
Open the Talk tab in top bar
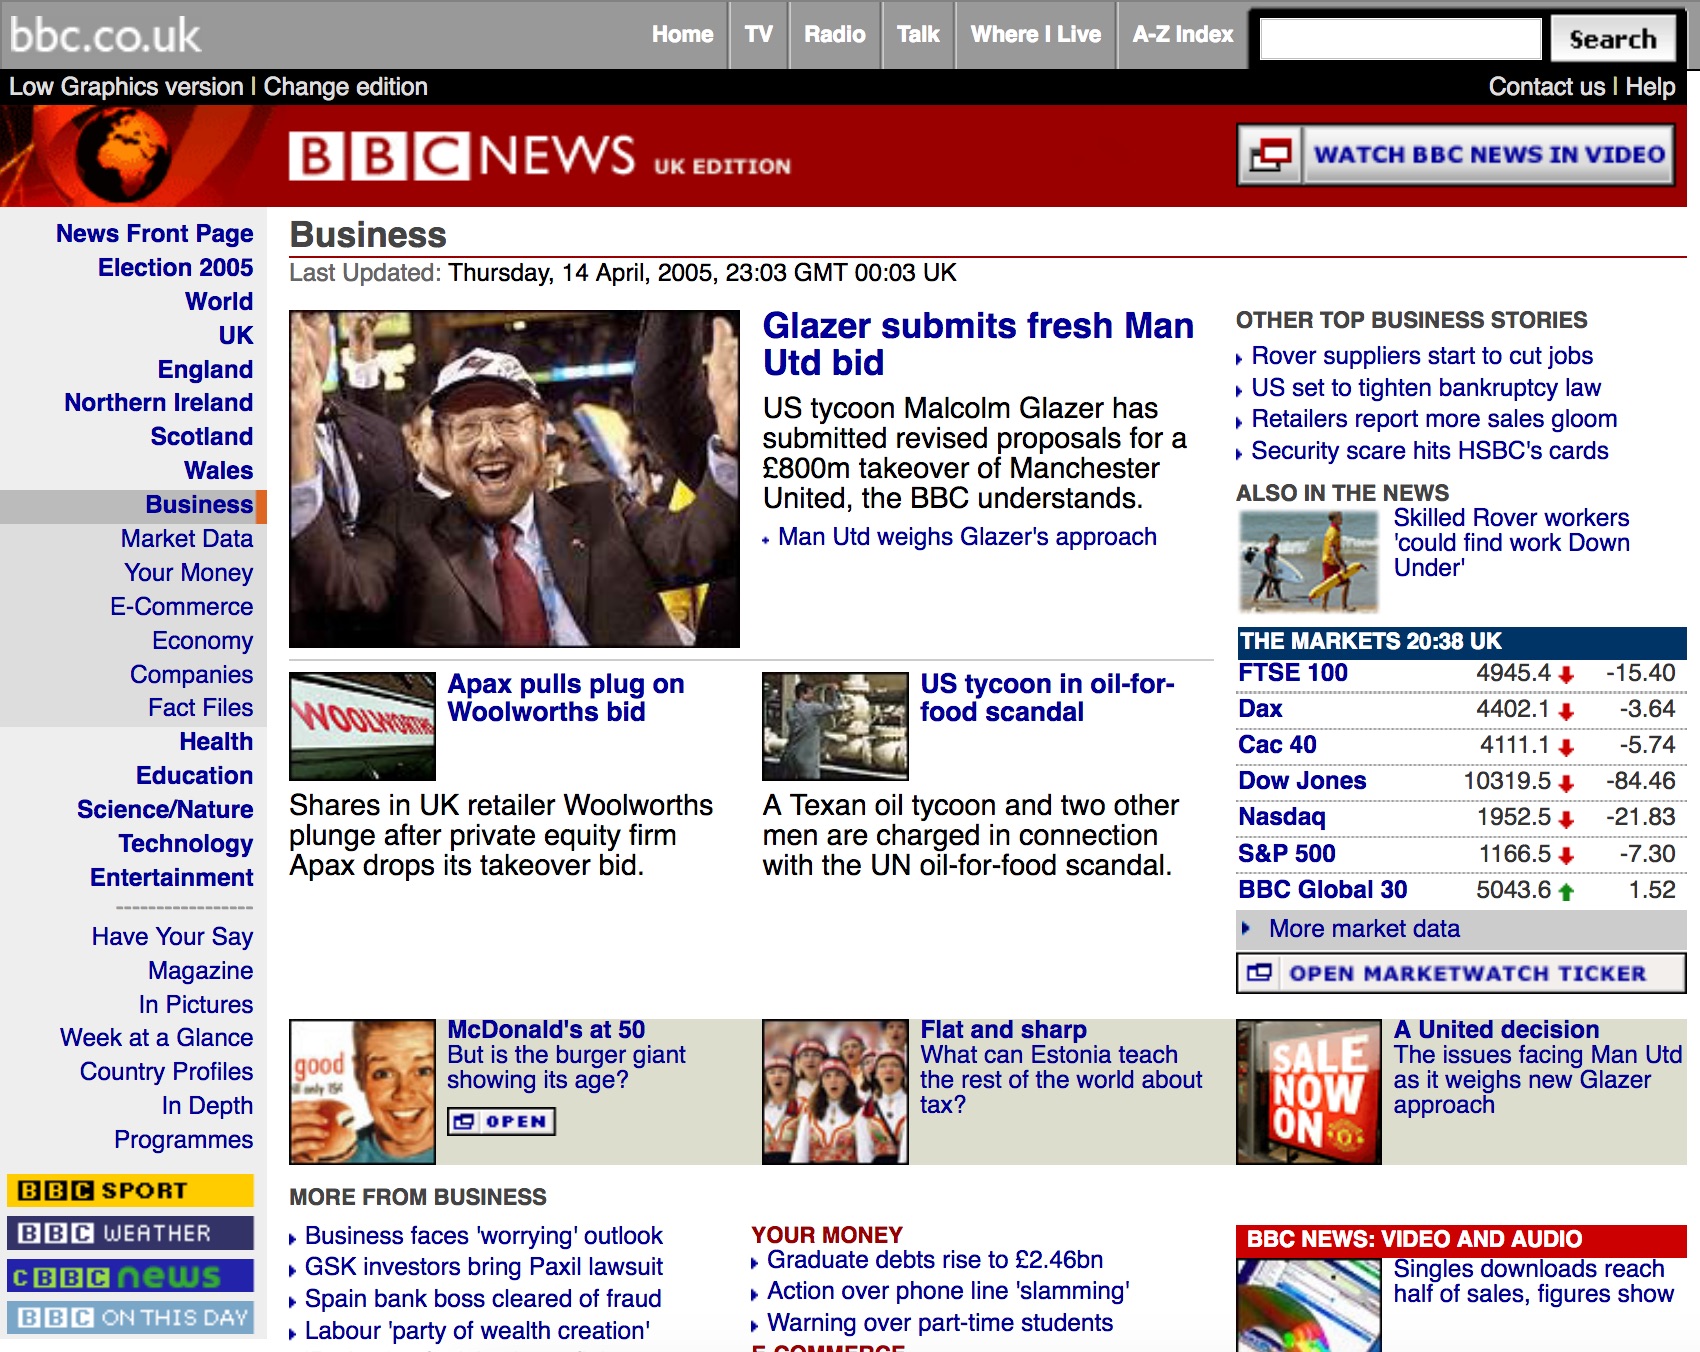(918, 34)
